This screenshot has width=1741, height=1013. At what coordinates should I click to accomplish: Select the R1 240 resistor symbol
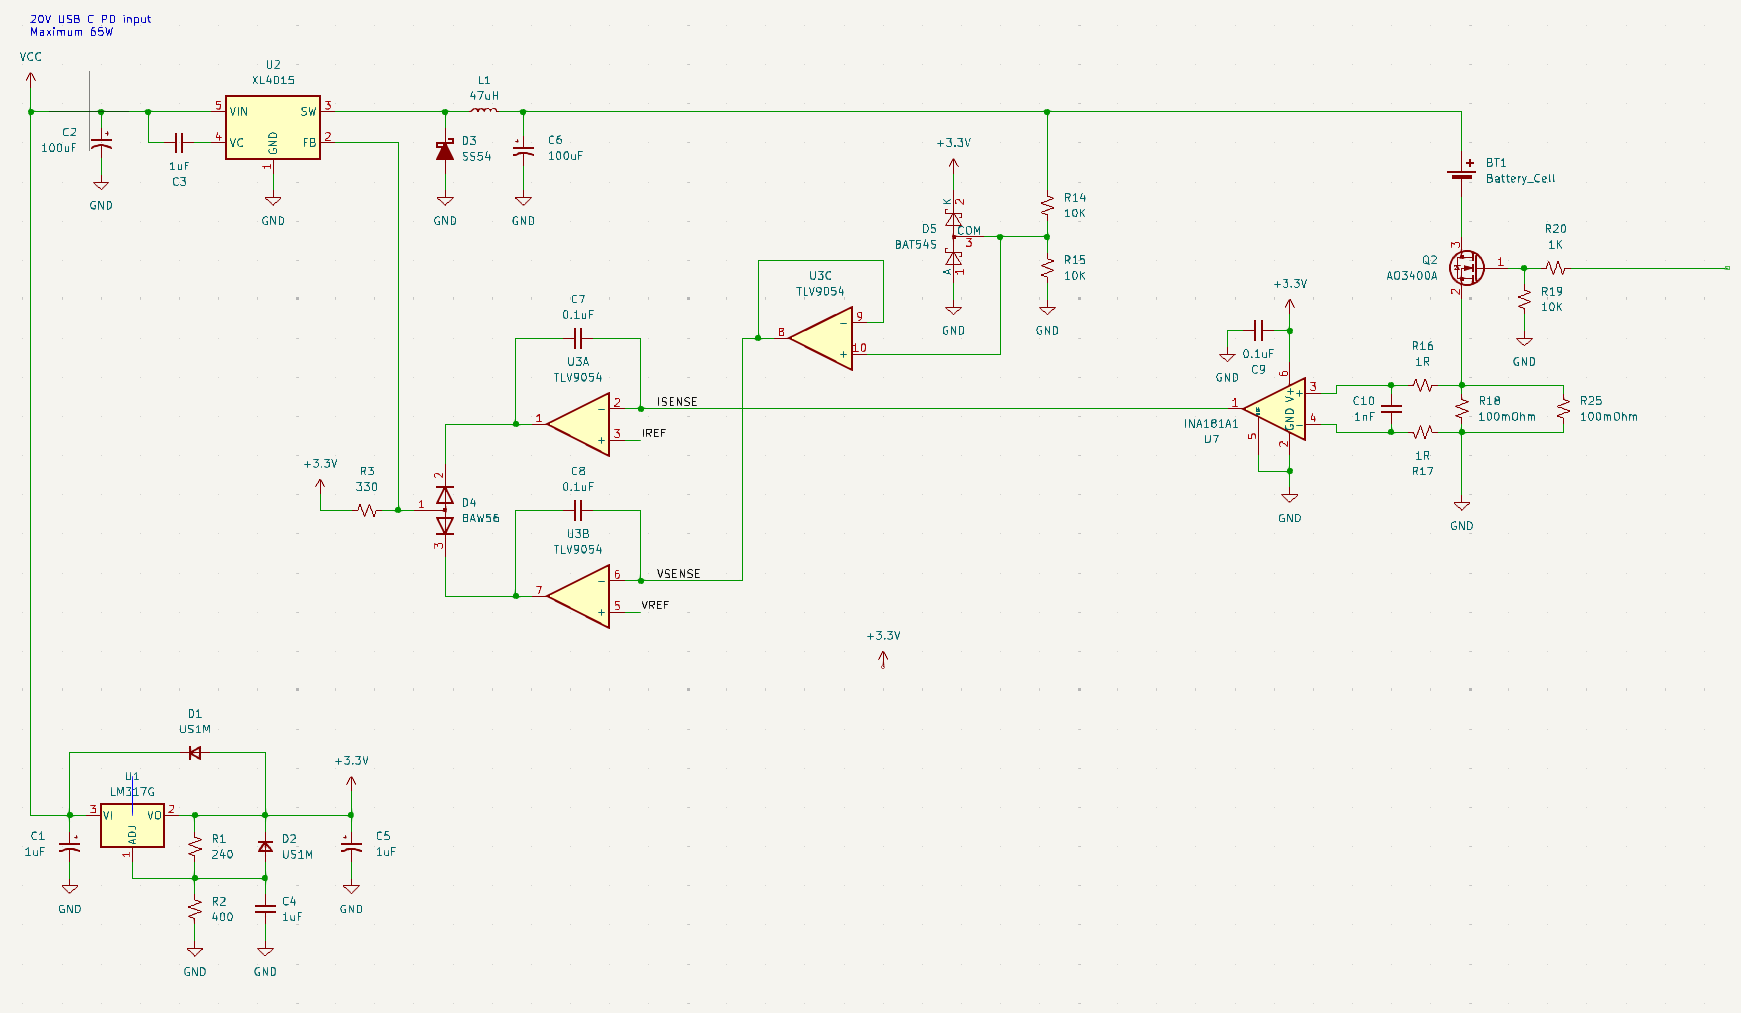click(x=195, y=846)
